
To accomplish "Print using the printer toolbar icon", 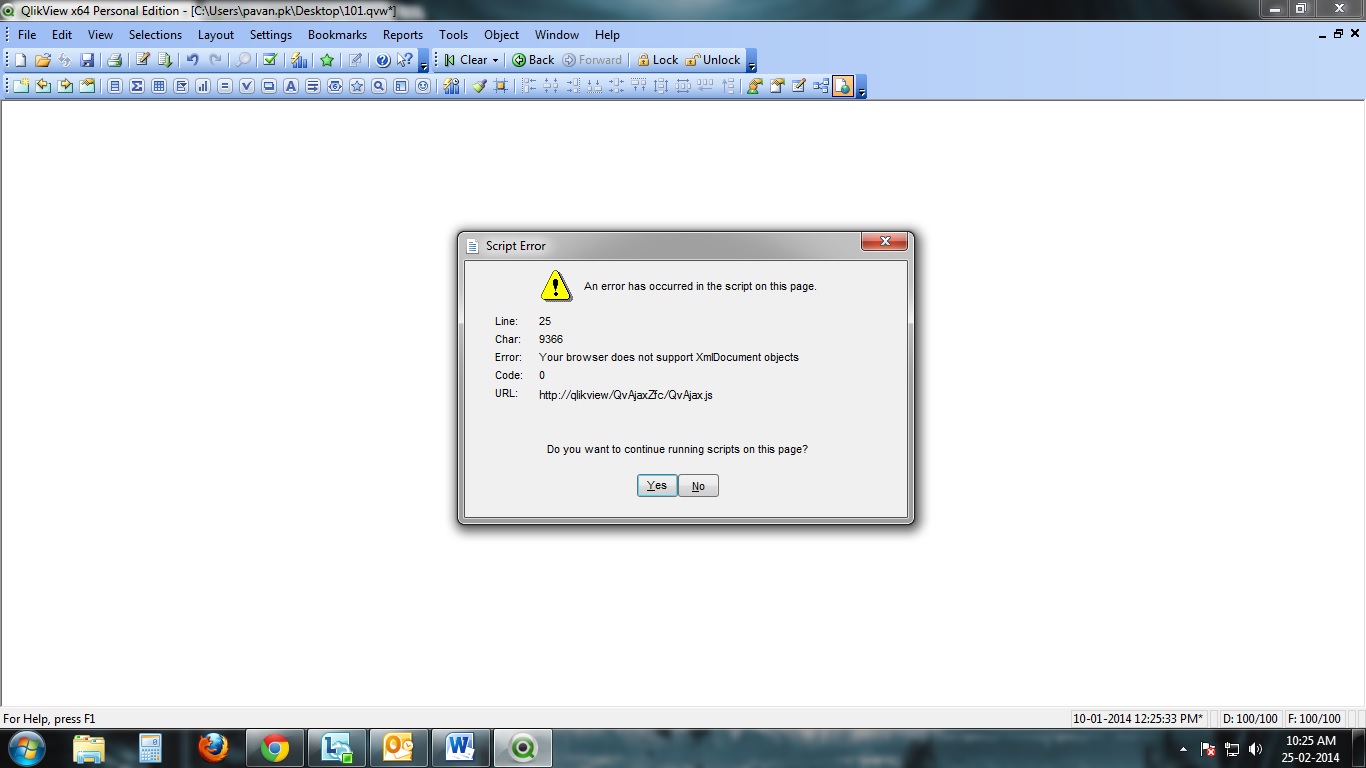I will pyautogui.click(x=114, y=60).
